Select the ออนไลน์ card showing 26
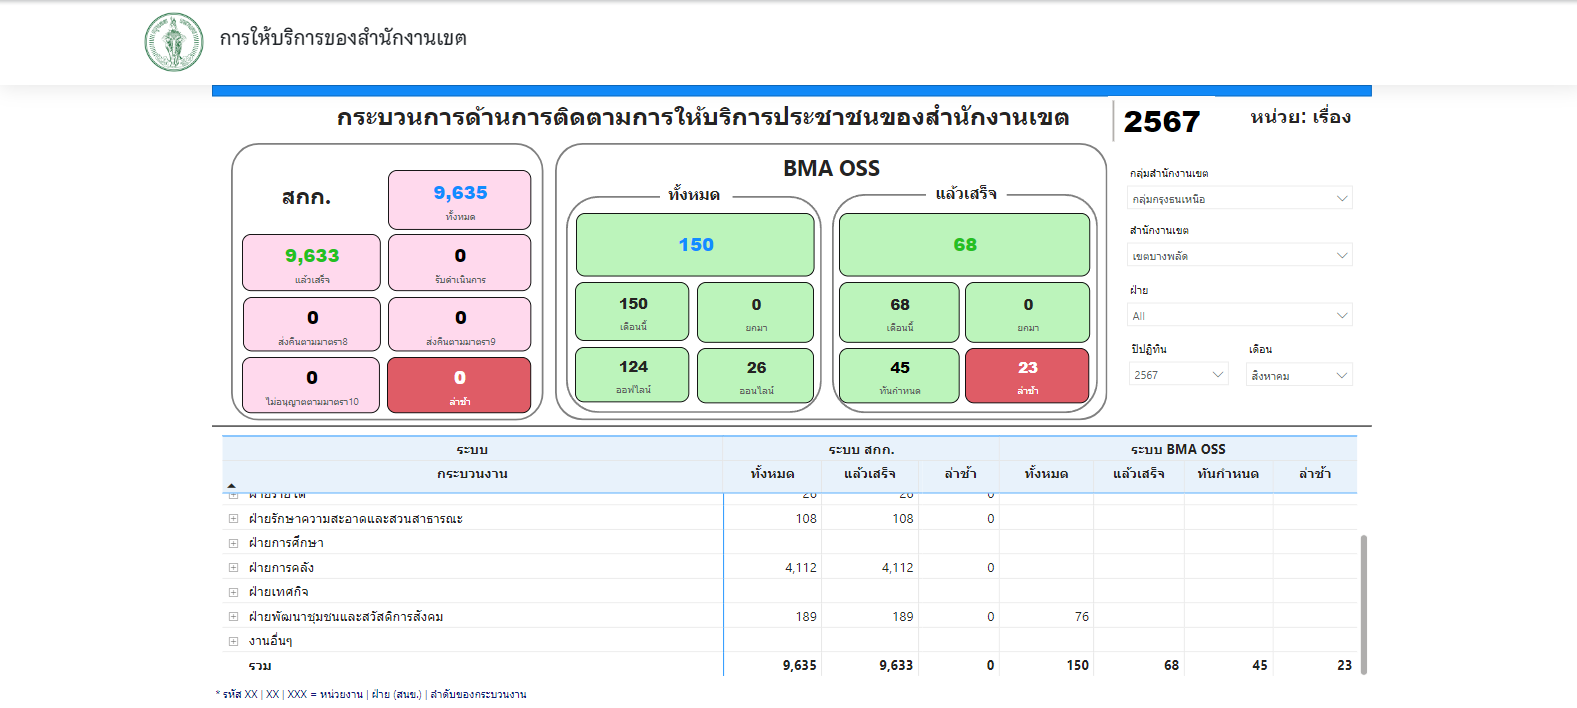 tap(755, 375)
